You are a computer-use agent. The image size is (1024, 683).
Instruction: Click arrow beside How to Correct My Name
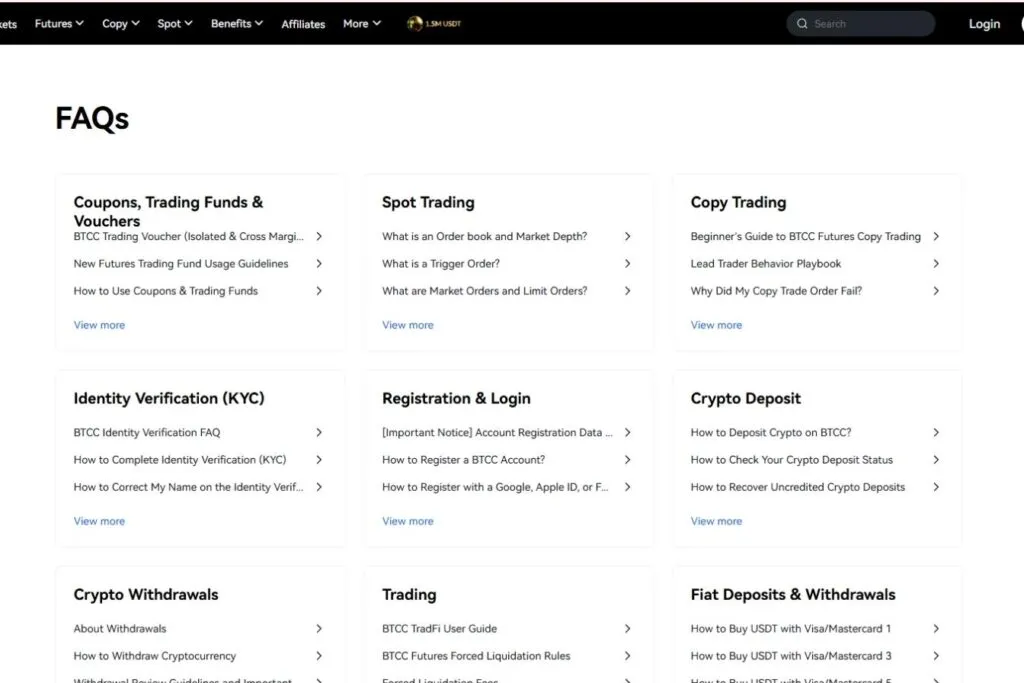point(319,487)
